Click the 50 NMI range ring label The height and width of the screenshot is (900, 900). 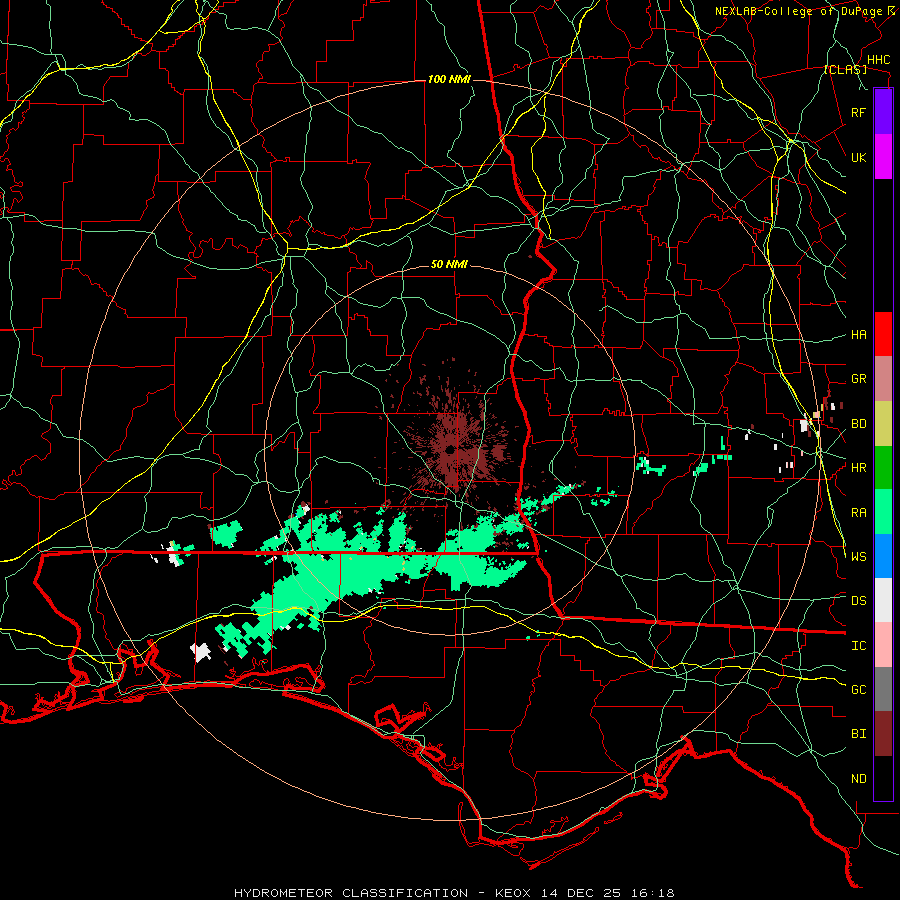(449, 264)
